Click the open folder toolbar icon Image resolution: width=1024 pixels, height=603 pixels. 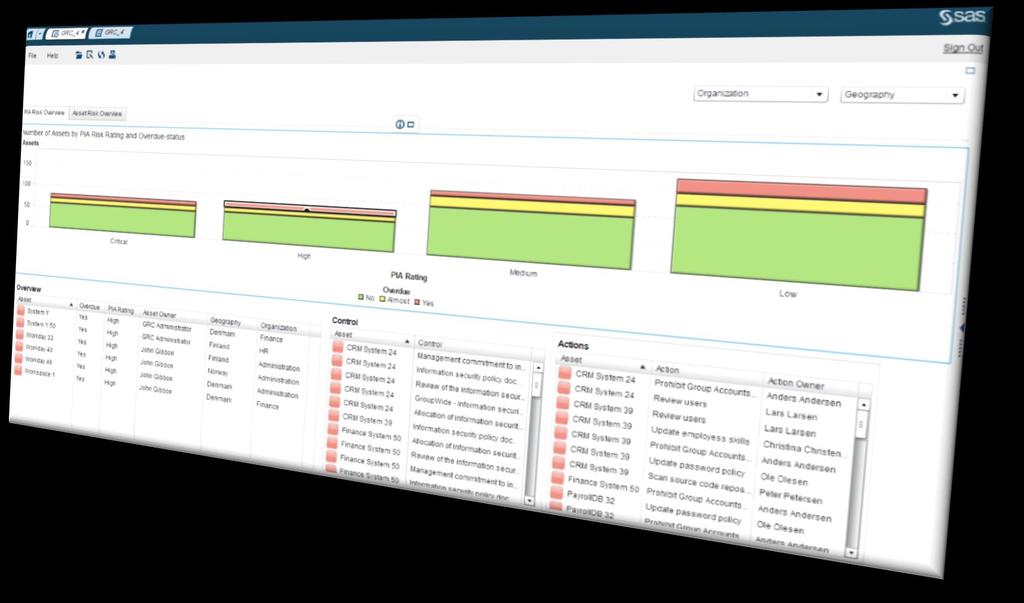pos(78,56)
